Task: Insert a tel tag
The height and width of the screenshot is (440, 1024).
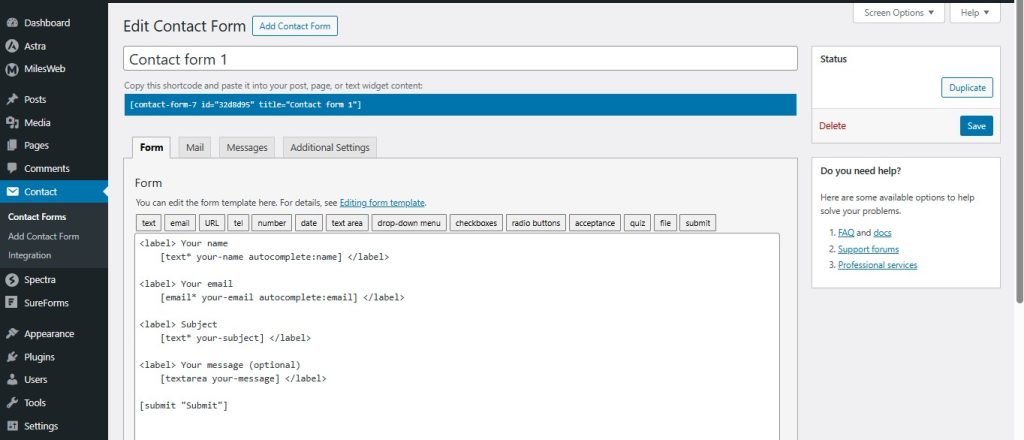Action: click(x=238, y=223)
